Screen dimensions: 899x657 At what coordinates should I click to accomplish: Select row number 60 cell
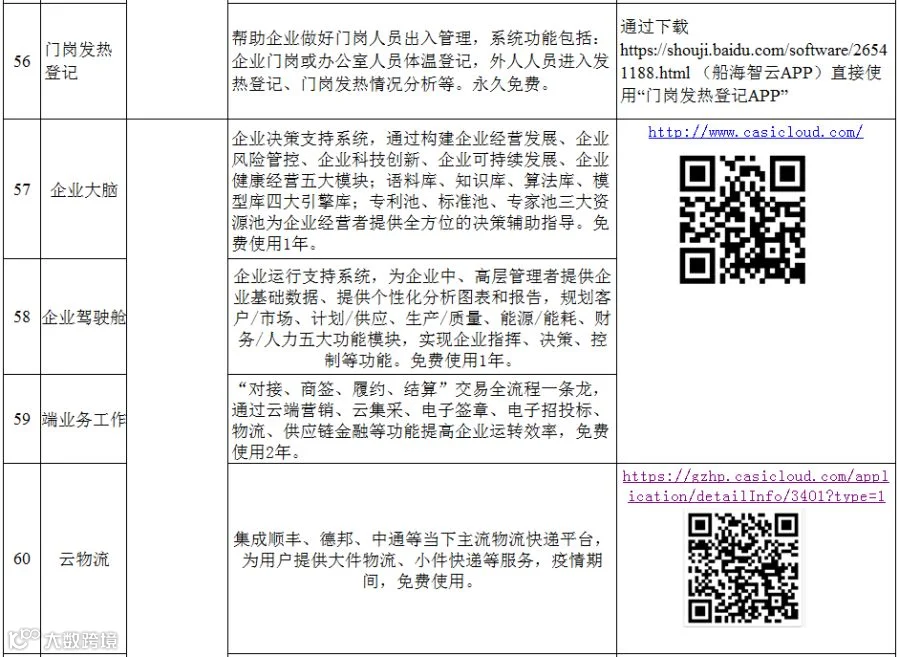point(22,558)
